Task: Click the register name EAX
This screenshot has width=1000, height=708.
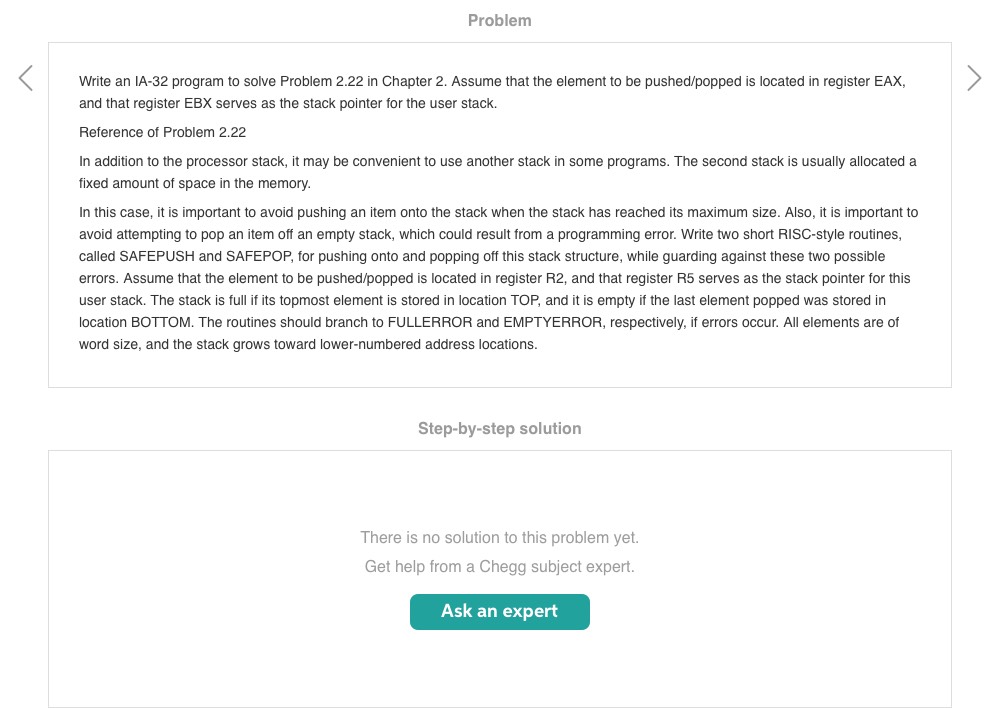Action: pos(888,81)
